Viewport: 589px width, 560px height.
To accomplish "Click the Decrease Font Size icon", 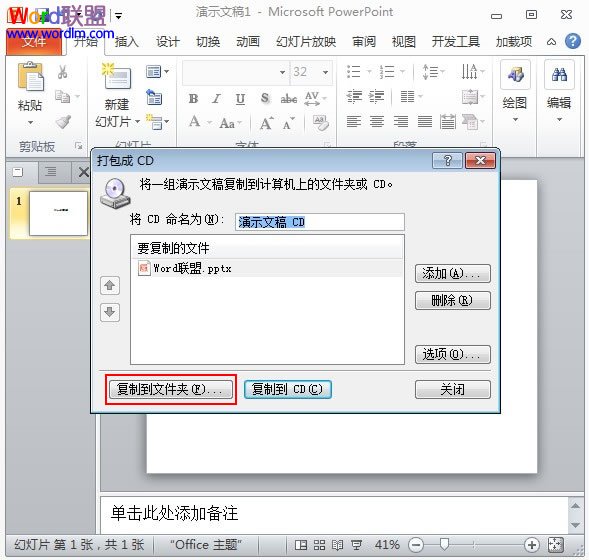I will point(288,123).
